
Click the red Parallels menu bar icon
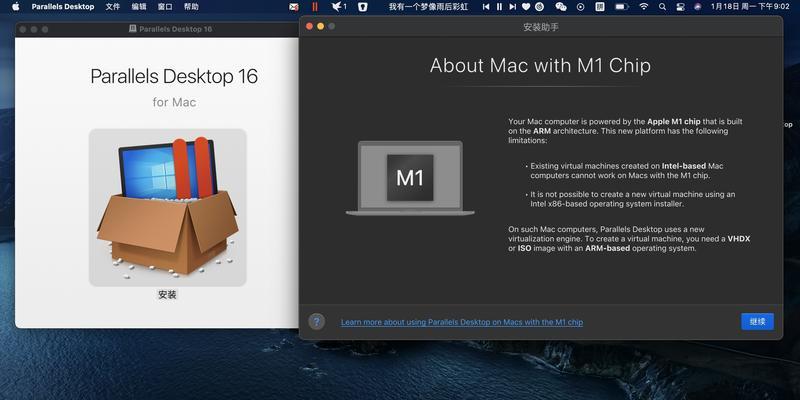pos(315,7)
